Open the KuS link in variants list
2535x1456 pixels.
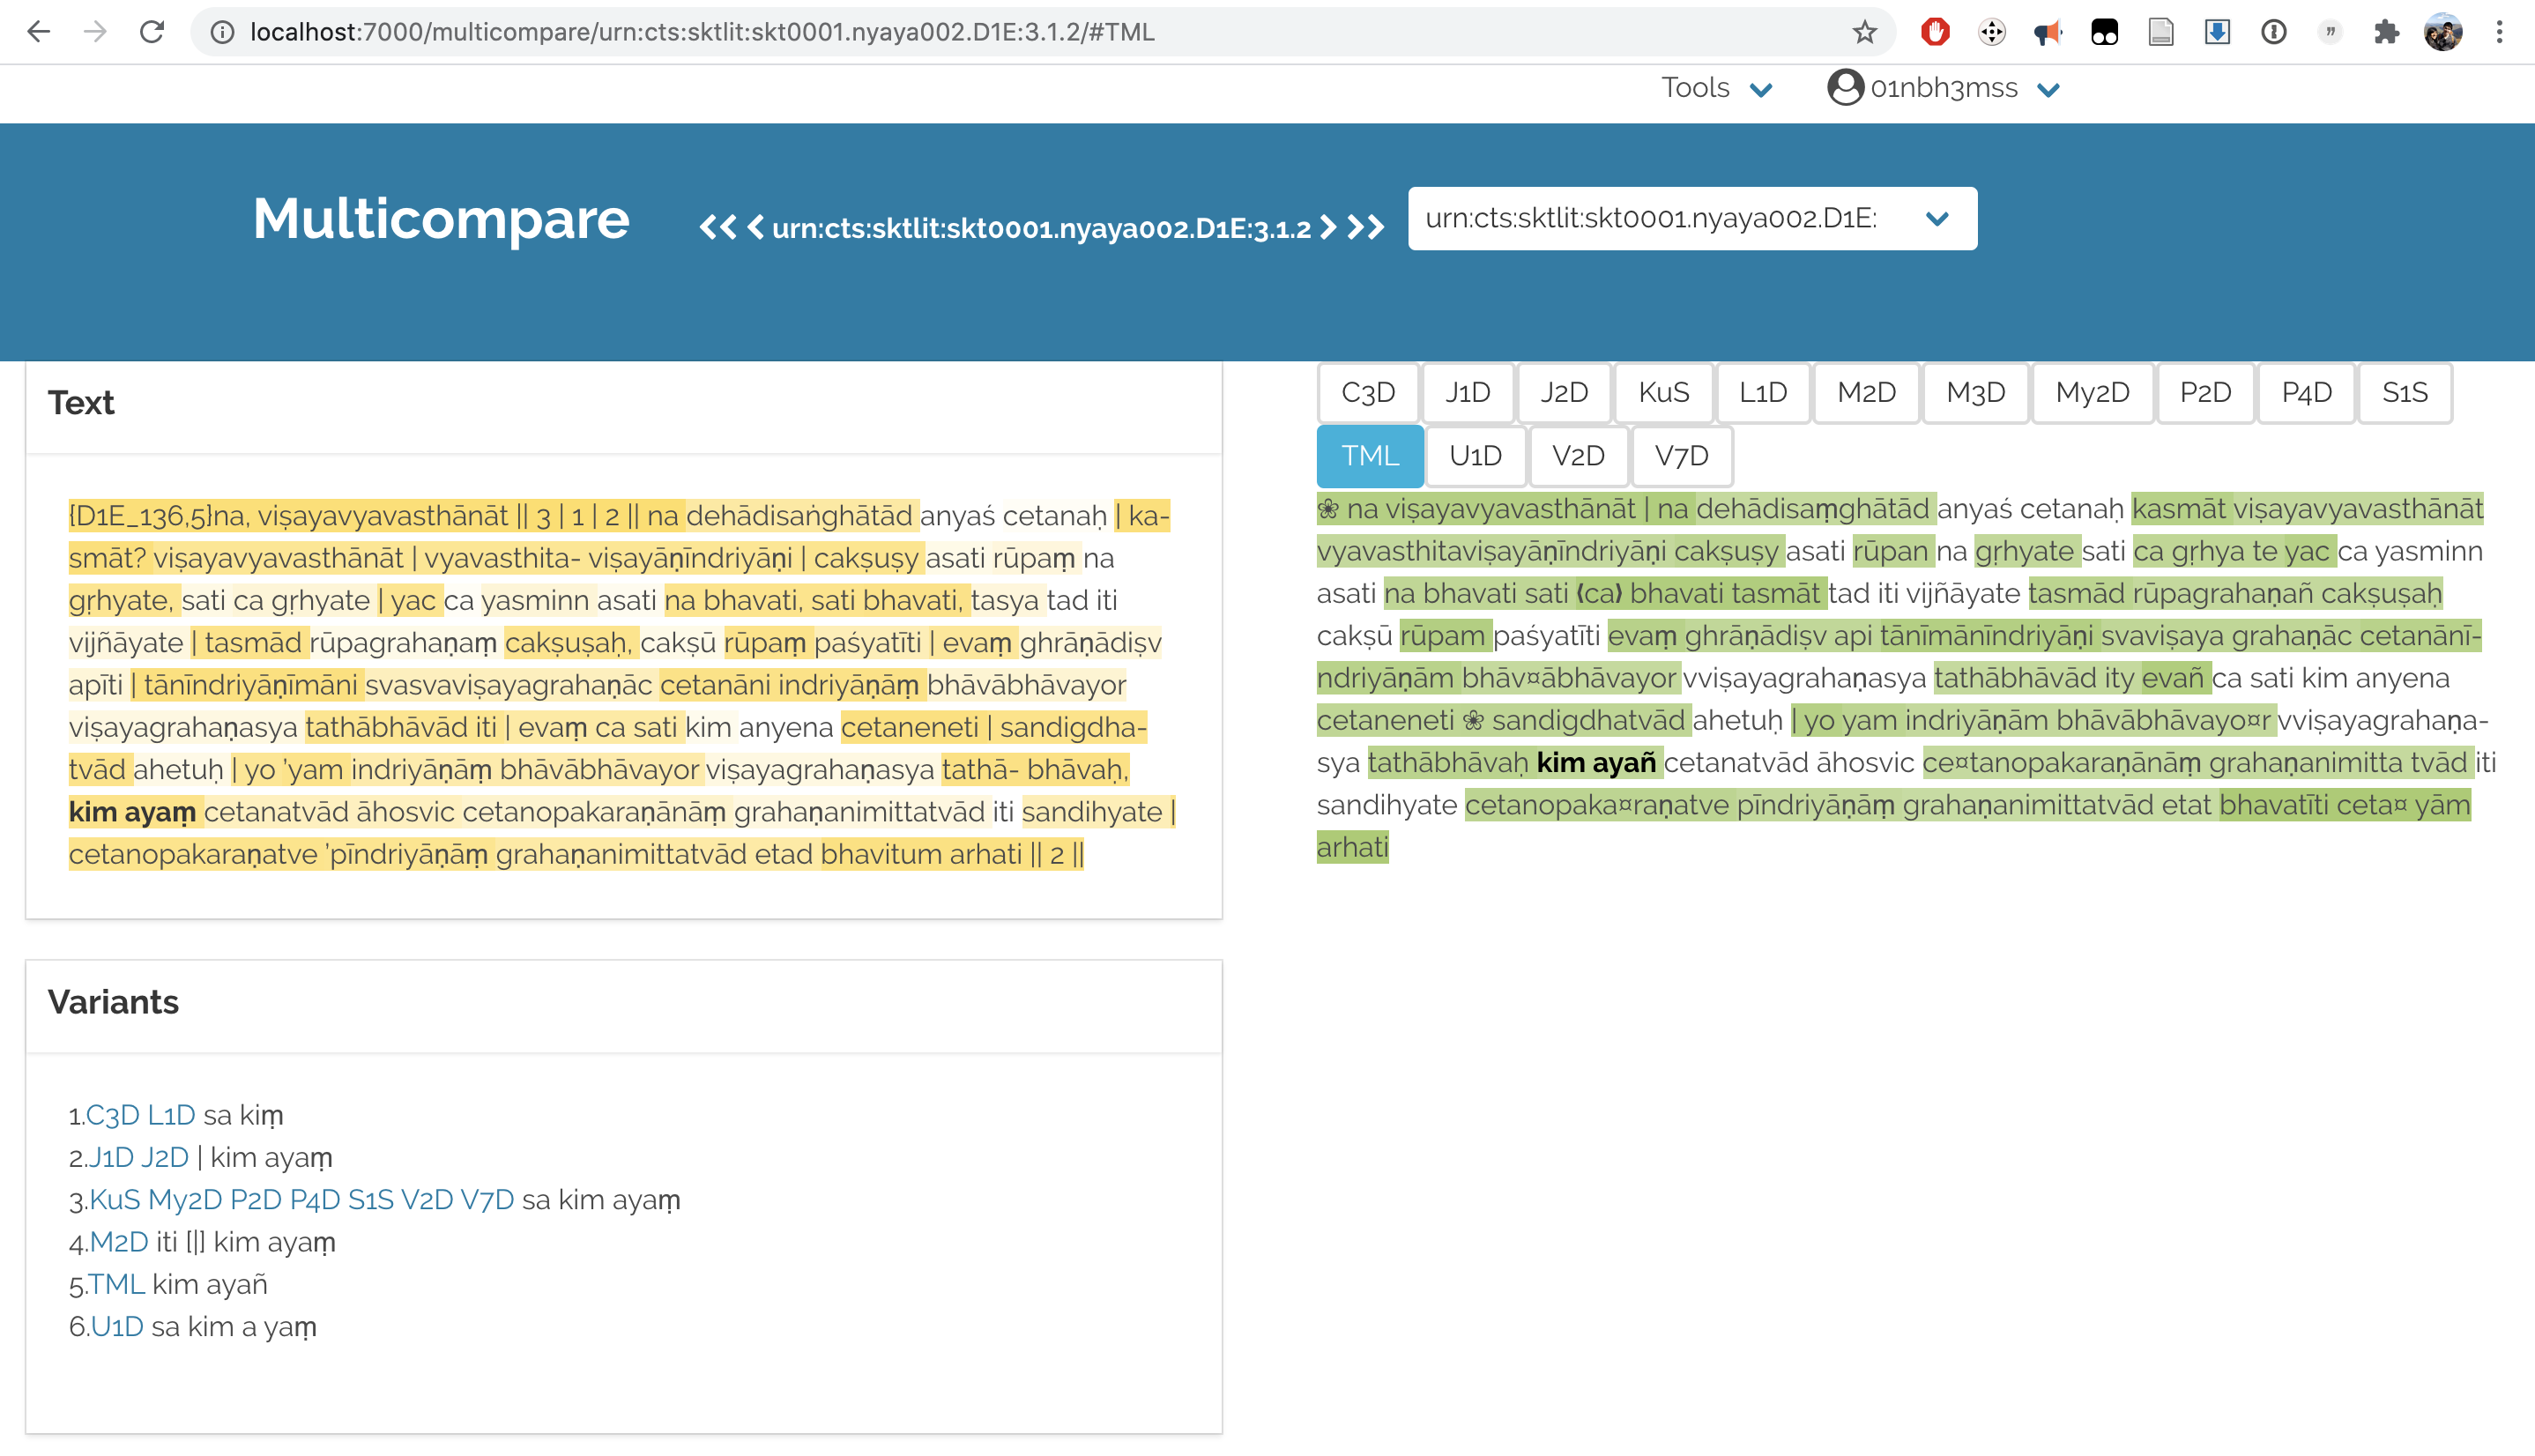pos(115,1199)
